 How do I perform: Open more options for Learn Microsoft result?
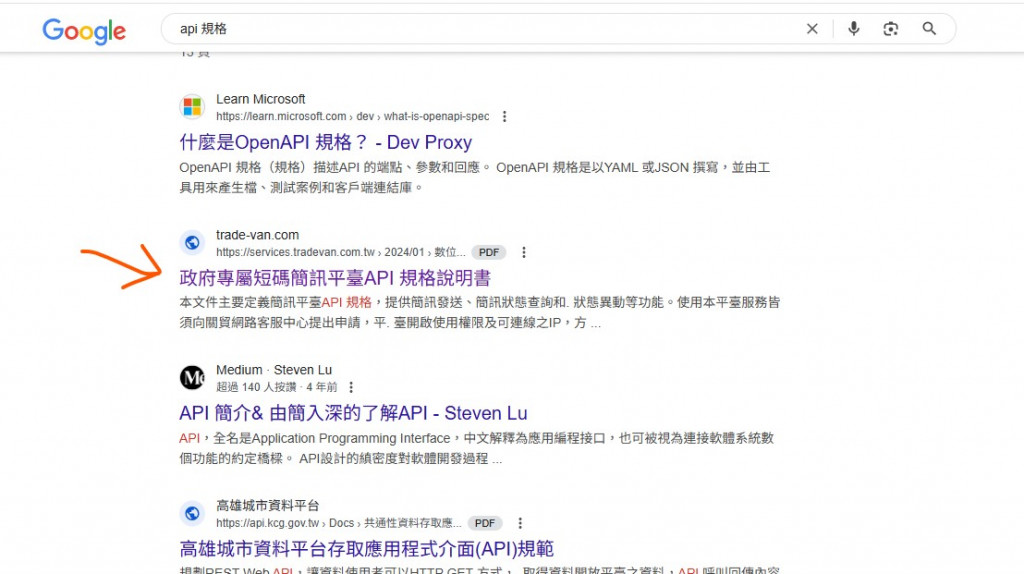pyautogui.click(x=504, y=116)
